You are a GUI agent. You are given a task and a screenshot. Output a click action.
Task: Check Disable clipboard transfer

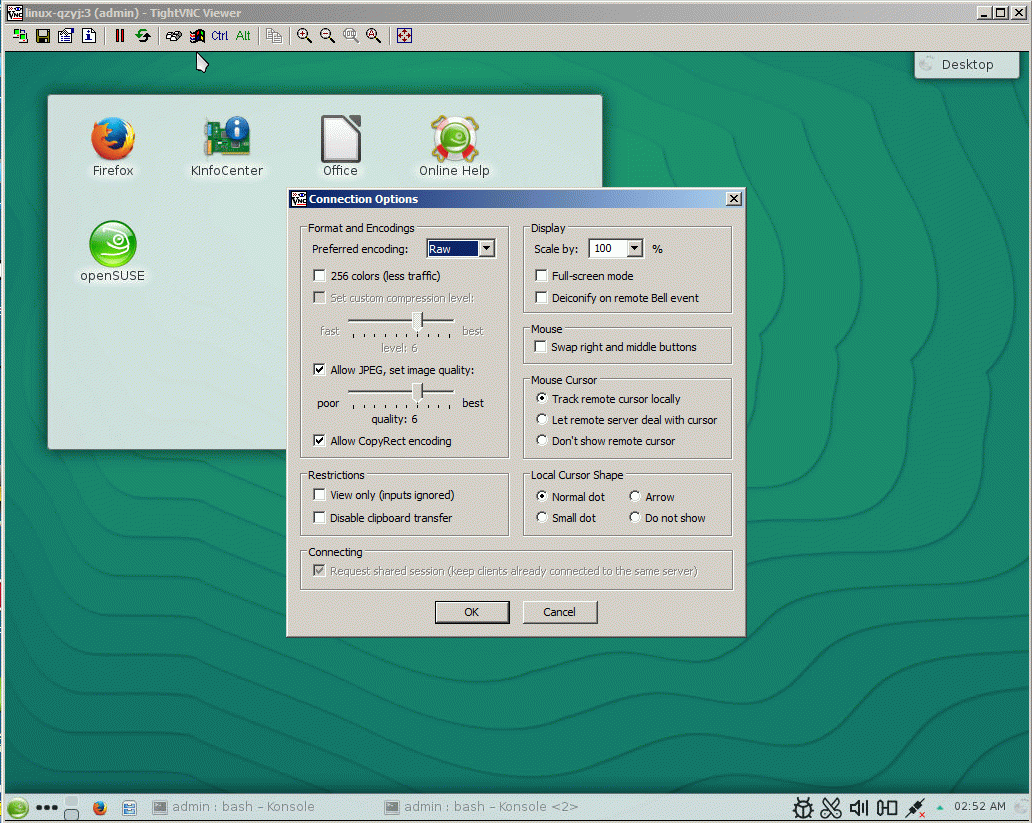pos(319,518)
